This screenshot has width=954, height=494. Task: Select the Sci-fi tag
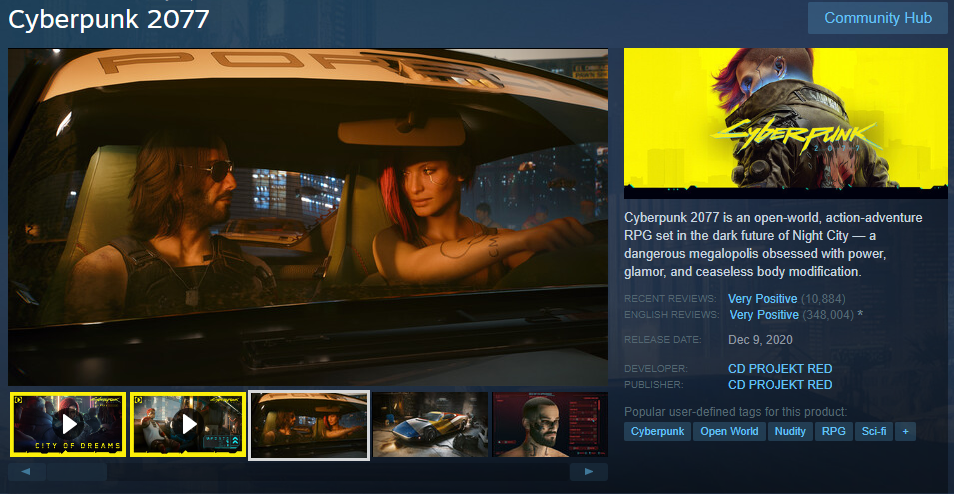tap(874, 431)
